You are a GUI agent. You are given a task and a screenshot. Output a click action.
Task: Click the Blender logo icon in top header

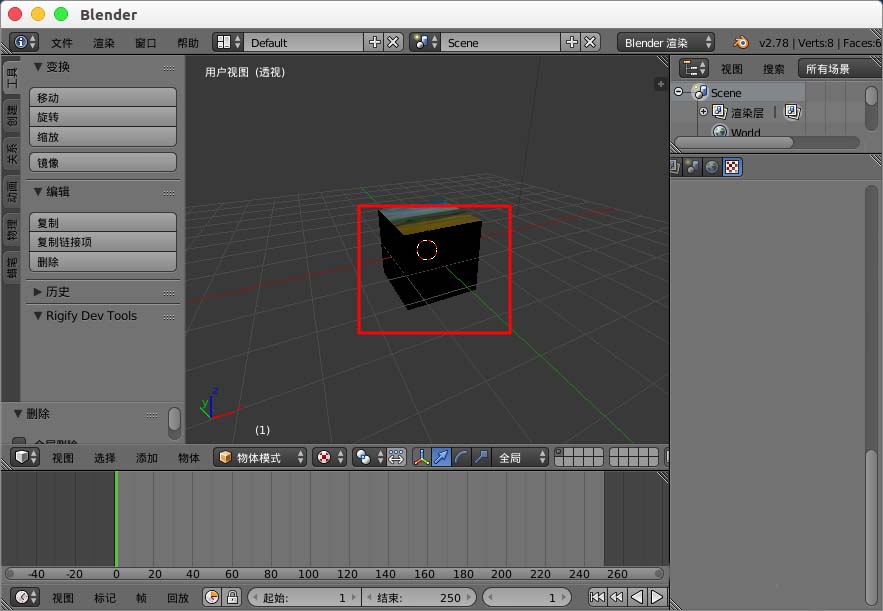coord(741,43)
